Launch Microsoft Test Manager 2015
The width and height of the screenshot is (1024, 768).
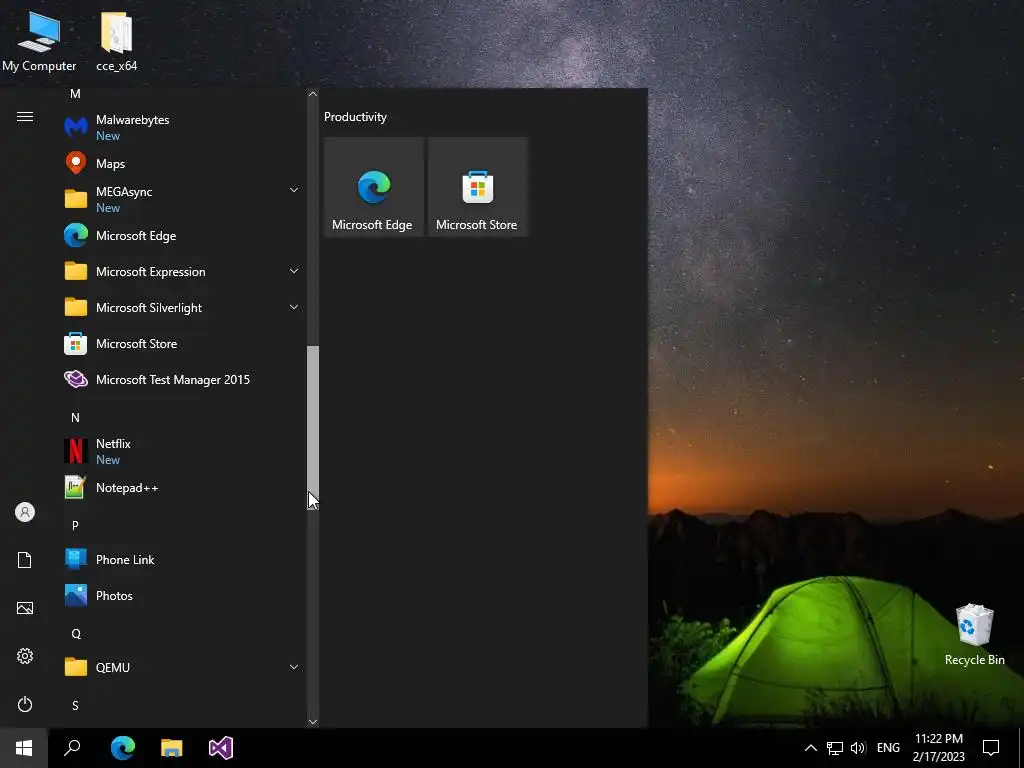coord(182,379)
